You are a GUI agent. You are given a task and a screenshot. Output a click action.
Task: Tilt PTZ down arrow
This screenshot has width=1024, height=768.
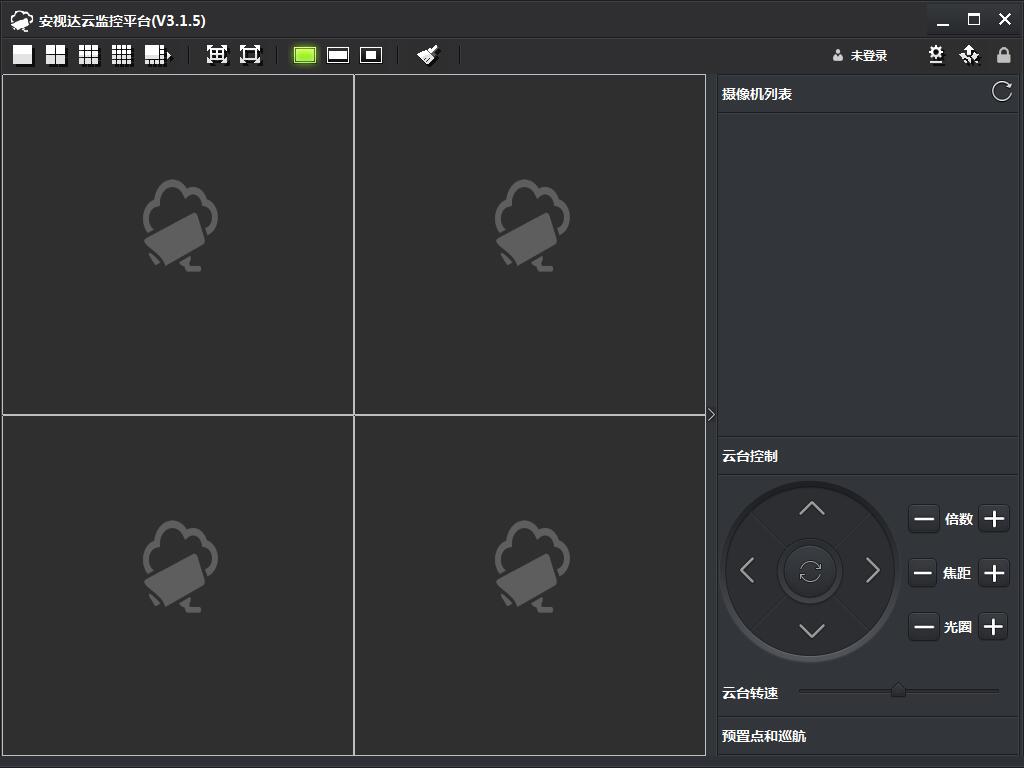pos(812,630)
